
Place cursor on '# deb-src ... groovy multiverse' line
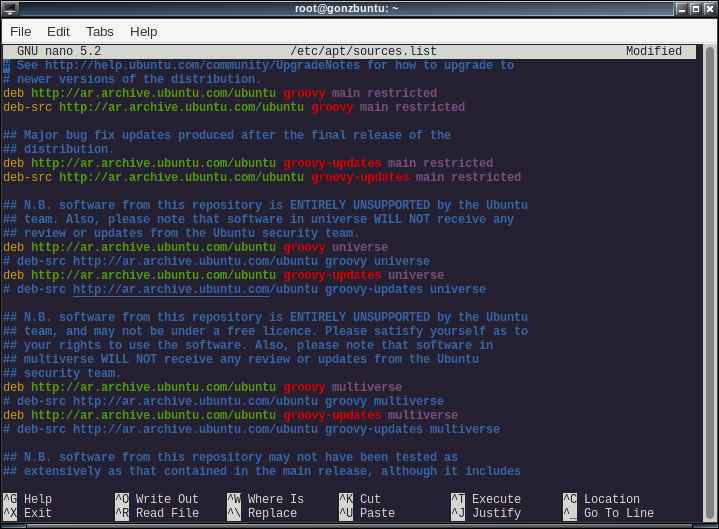pyautogui.click(x=223, y=401)
